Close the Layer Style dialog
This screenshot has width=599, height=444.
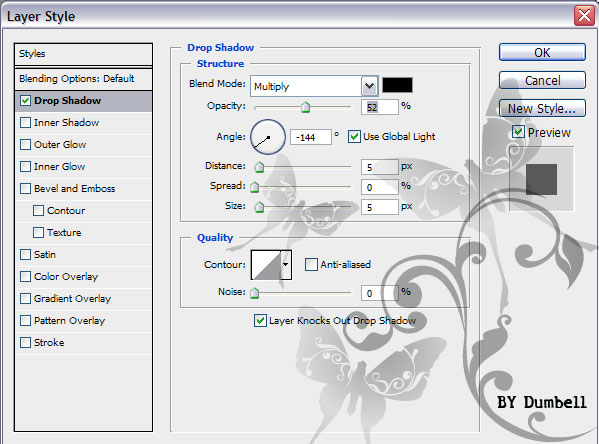pyautogui.click(x=584, y=16)
